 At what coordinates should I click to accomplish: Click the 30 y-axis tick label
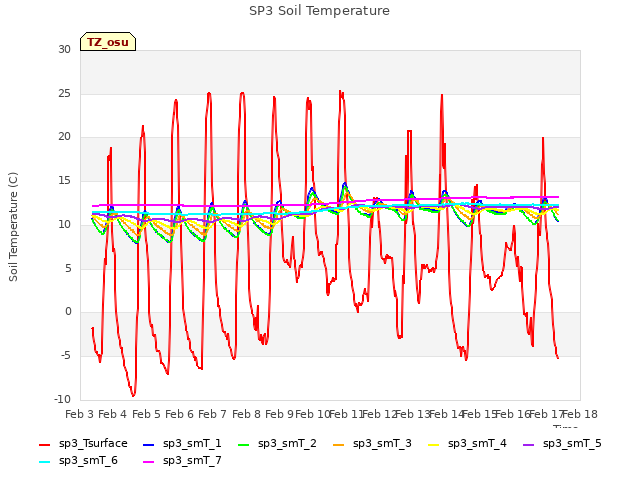(64, 49)
